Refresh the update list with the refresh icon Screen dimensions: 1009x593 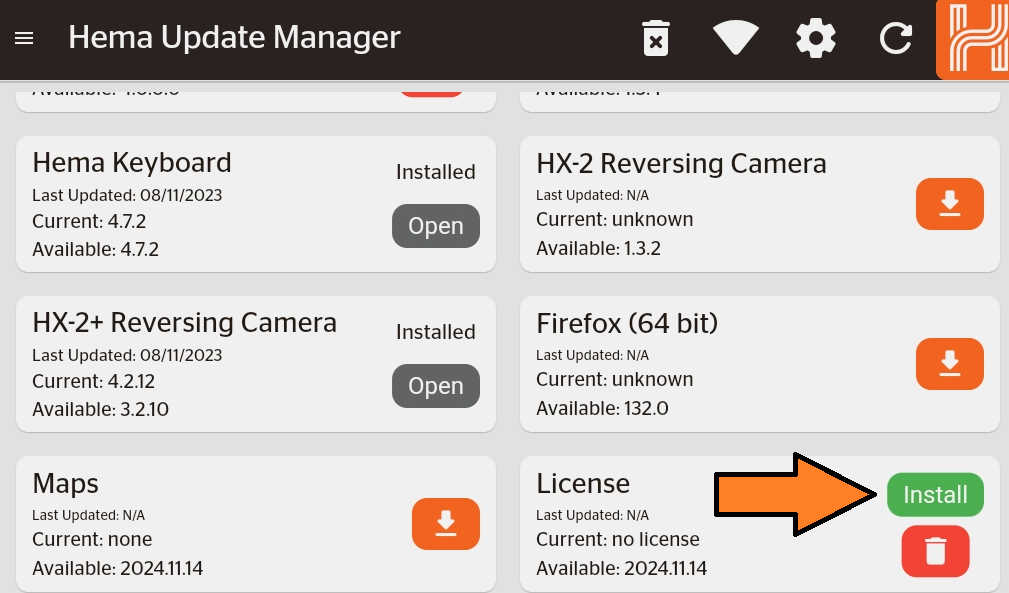(895, 38)
